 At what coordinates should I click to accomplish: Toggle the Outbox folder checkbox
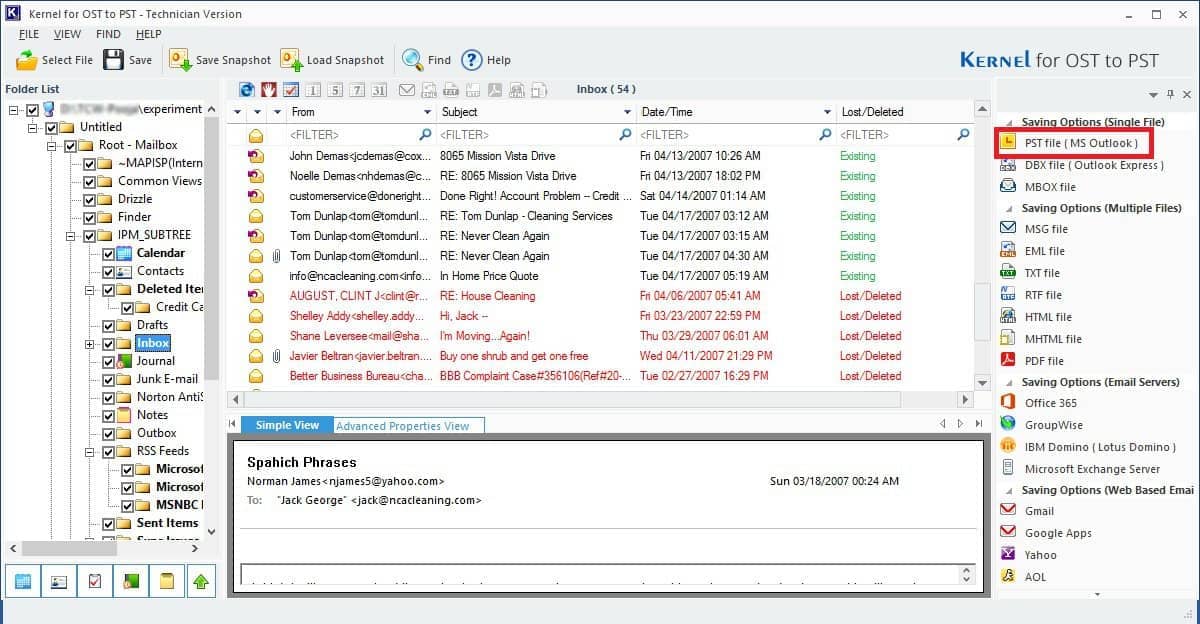109,434
